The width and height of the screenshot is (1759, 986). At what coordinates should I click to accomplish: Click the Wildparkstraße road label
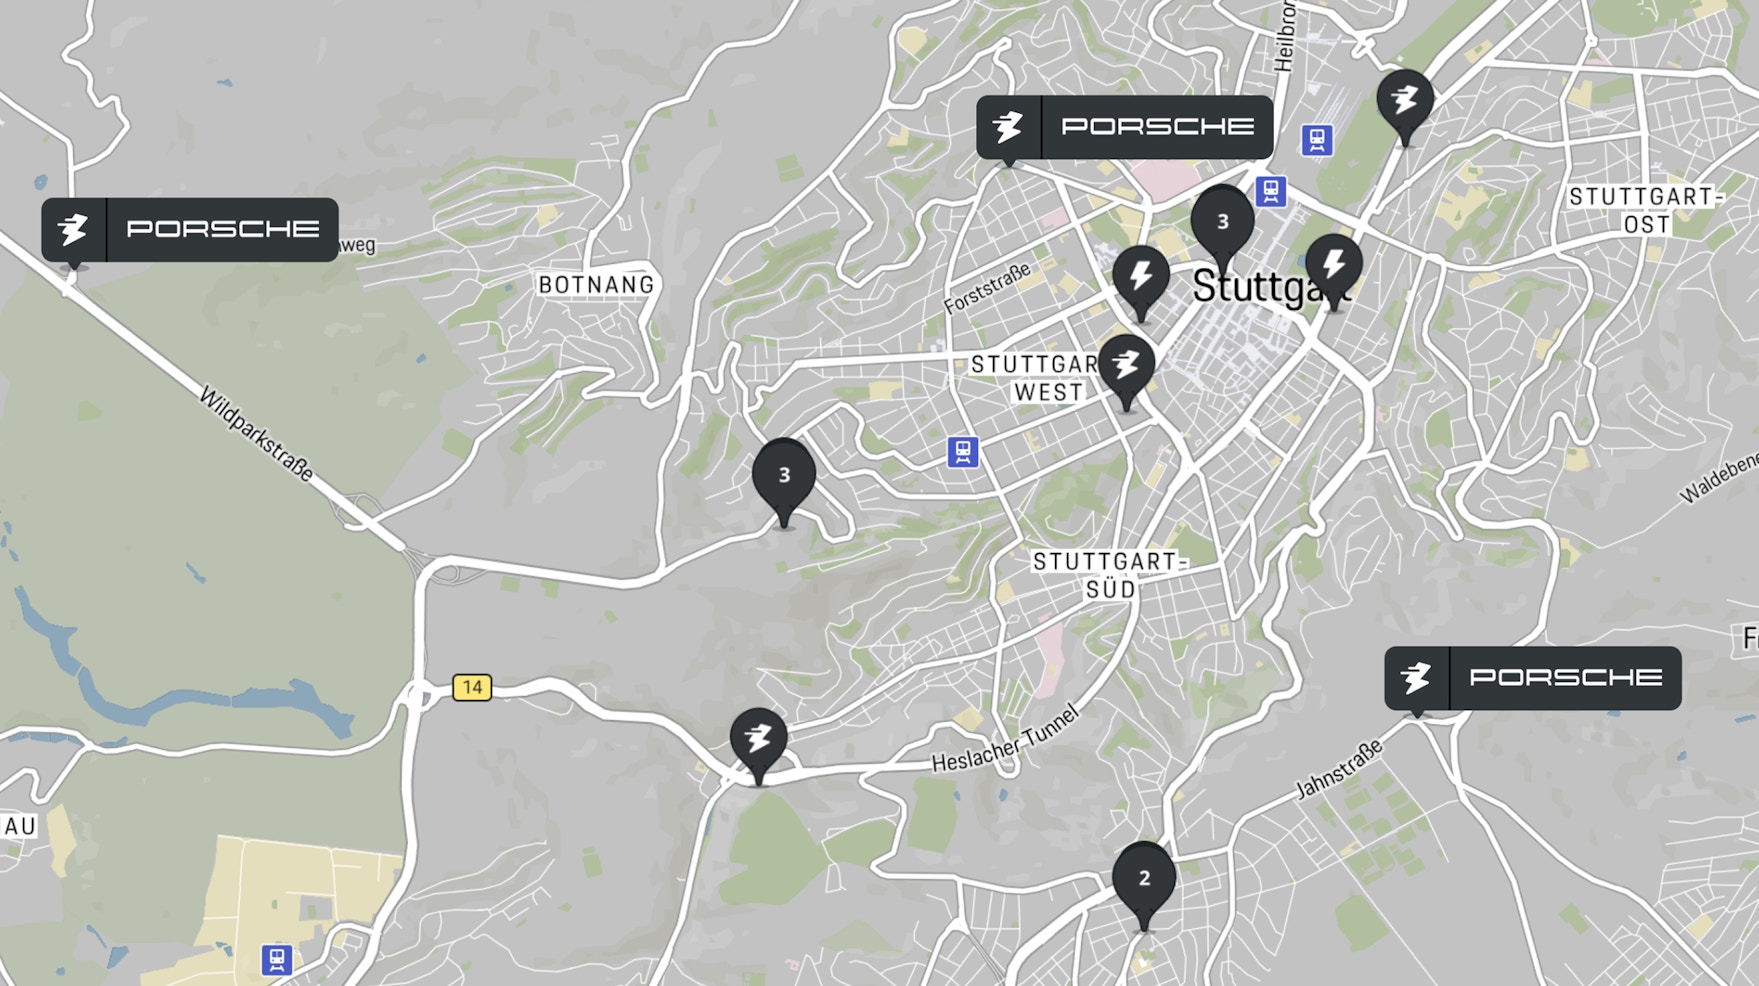[x=256, y=434]
